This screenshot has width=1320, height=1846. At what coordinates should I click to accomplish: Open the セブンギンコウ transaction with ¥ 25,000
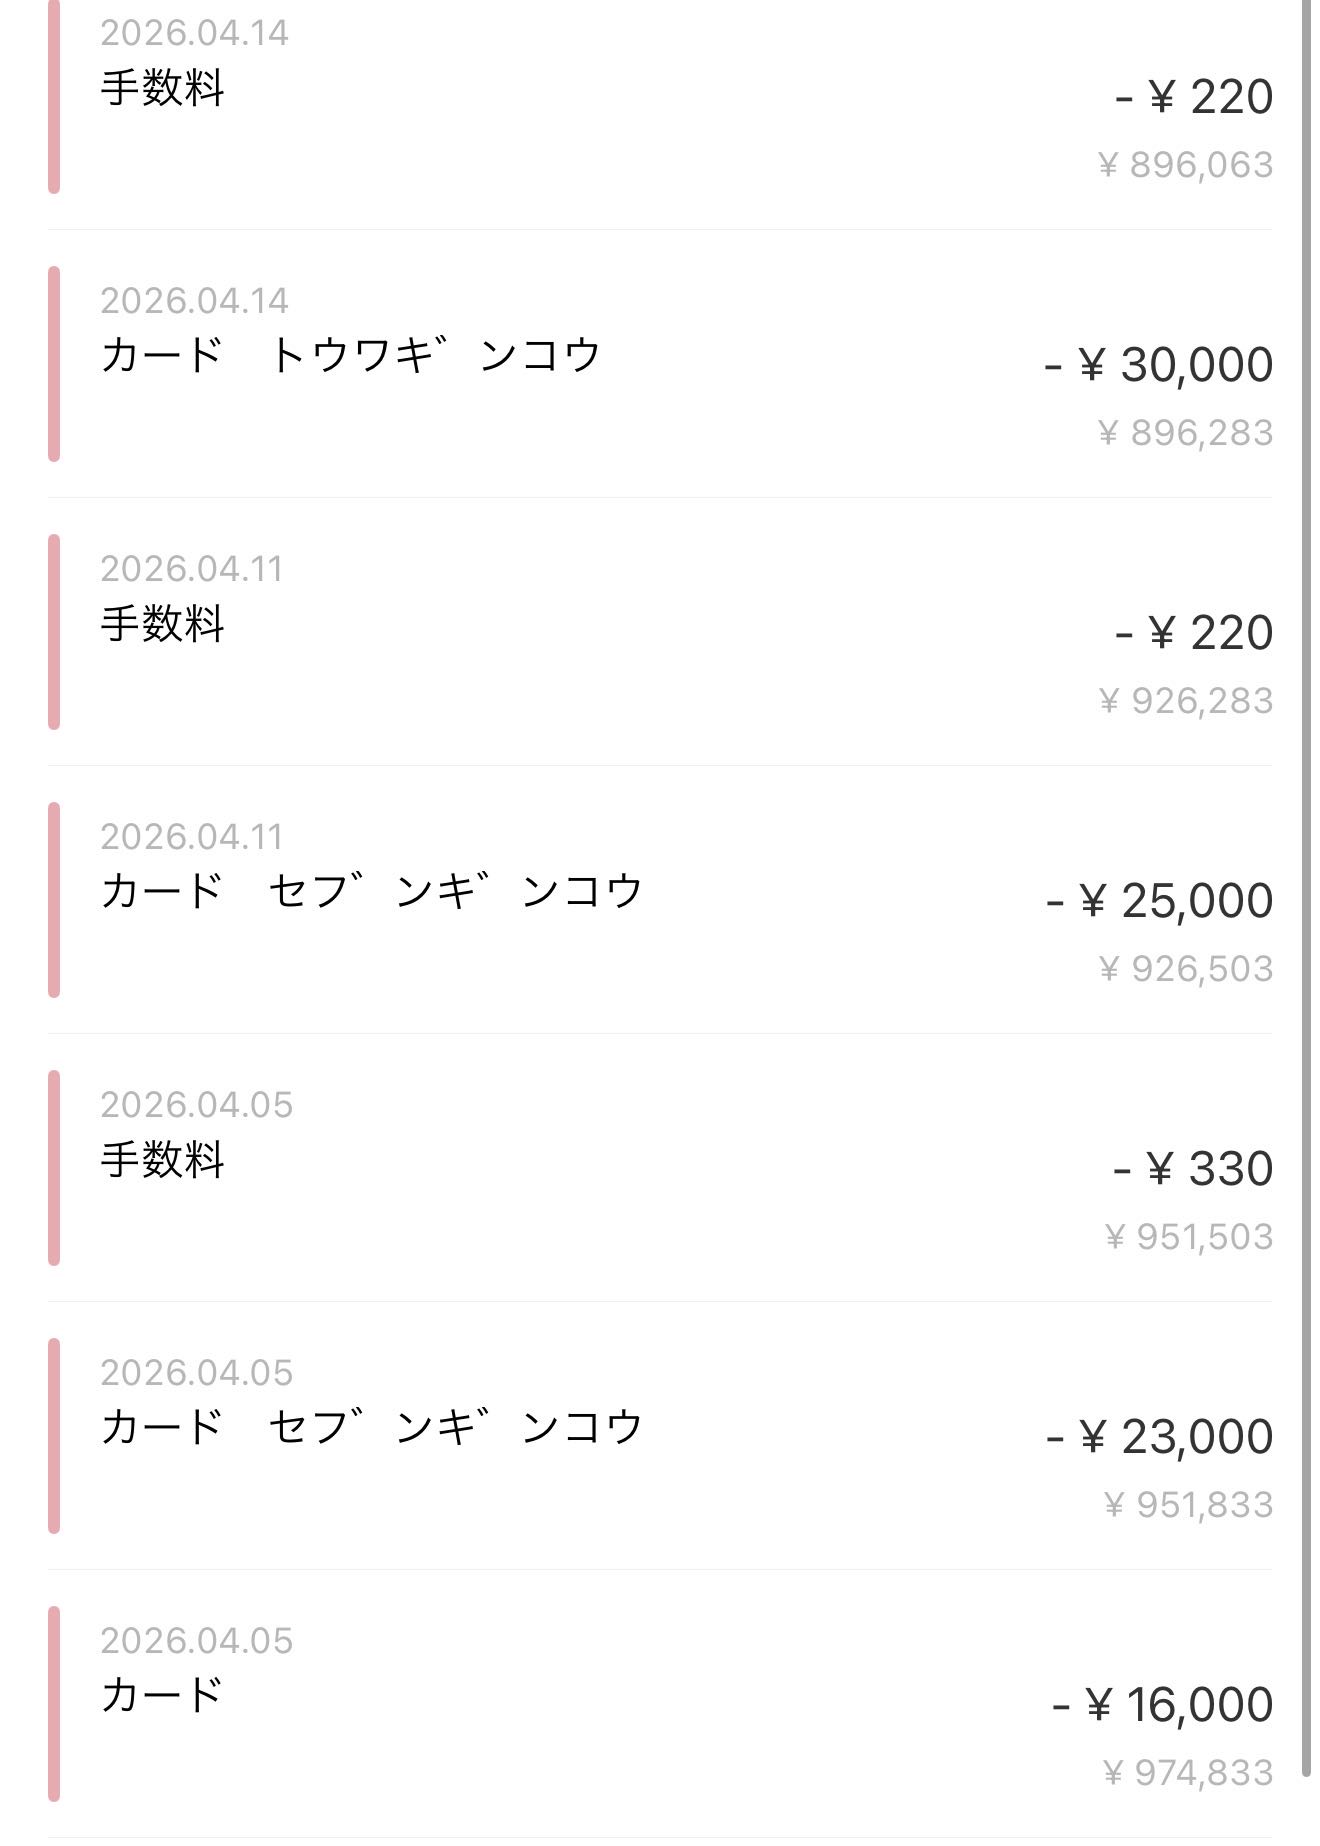click(371, 892)
